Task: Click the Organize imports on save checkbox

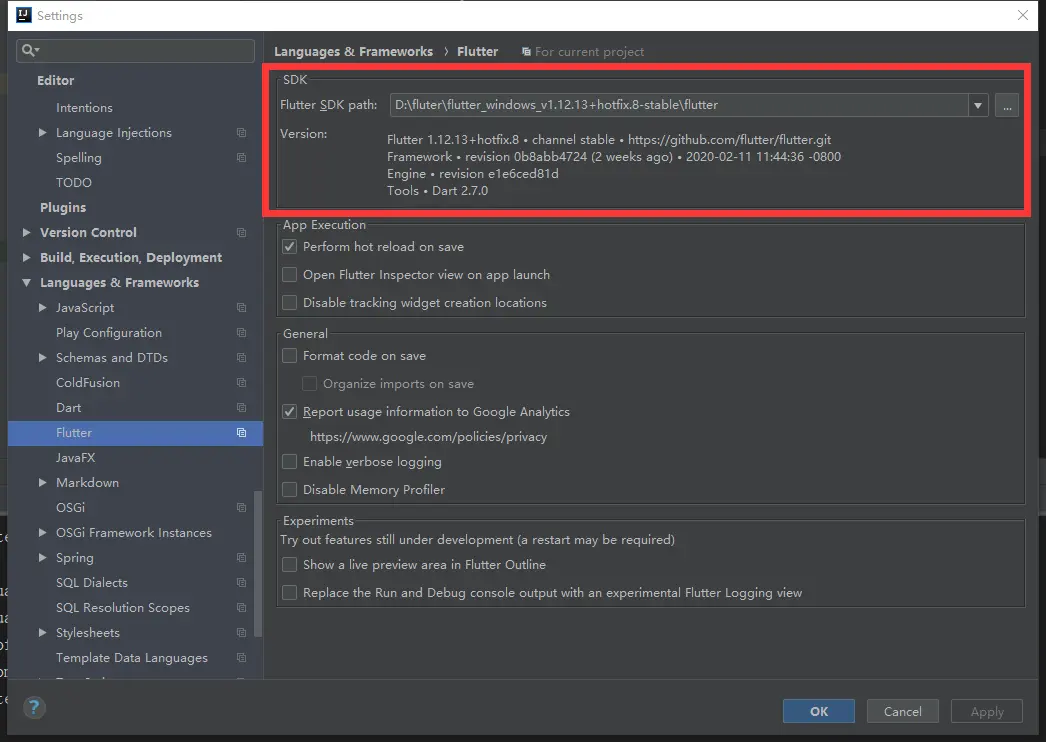Action: [310, 384]
